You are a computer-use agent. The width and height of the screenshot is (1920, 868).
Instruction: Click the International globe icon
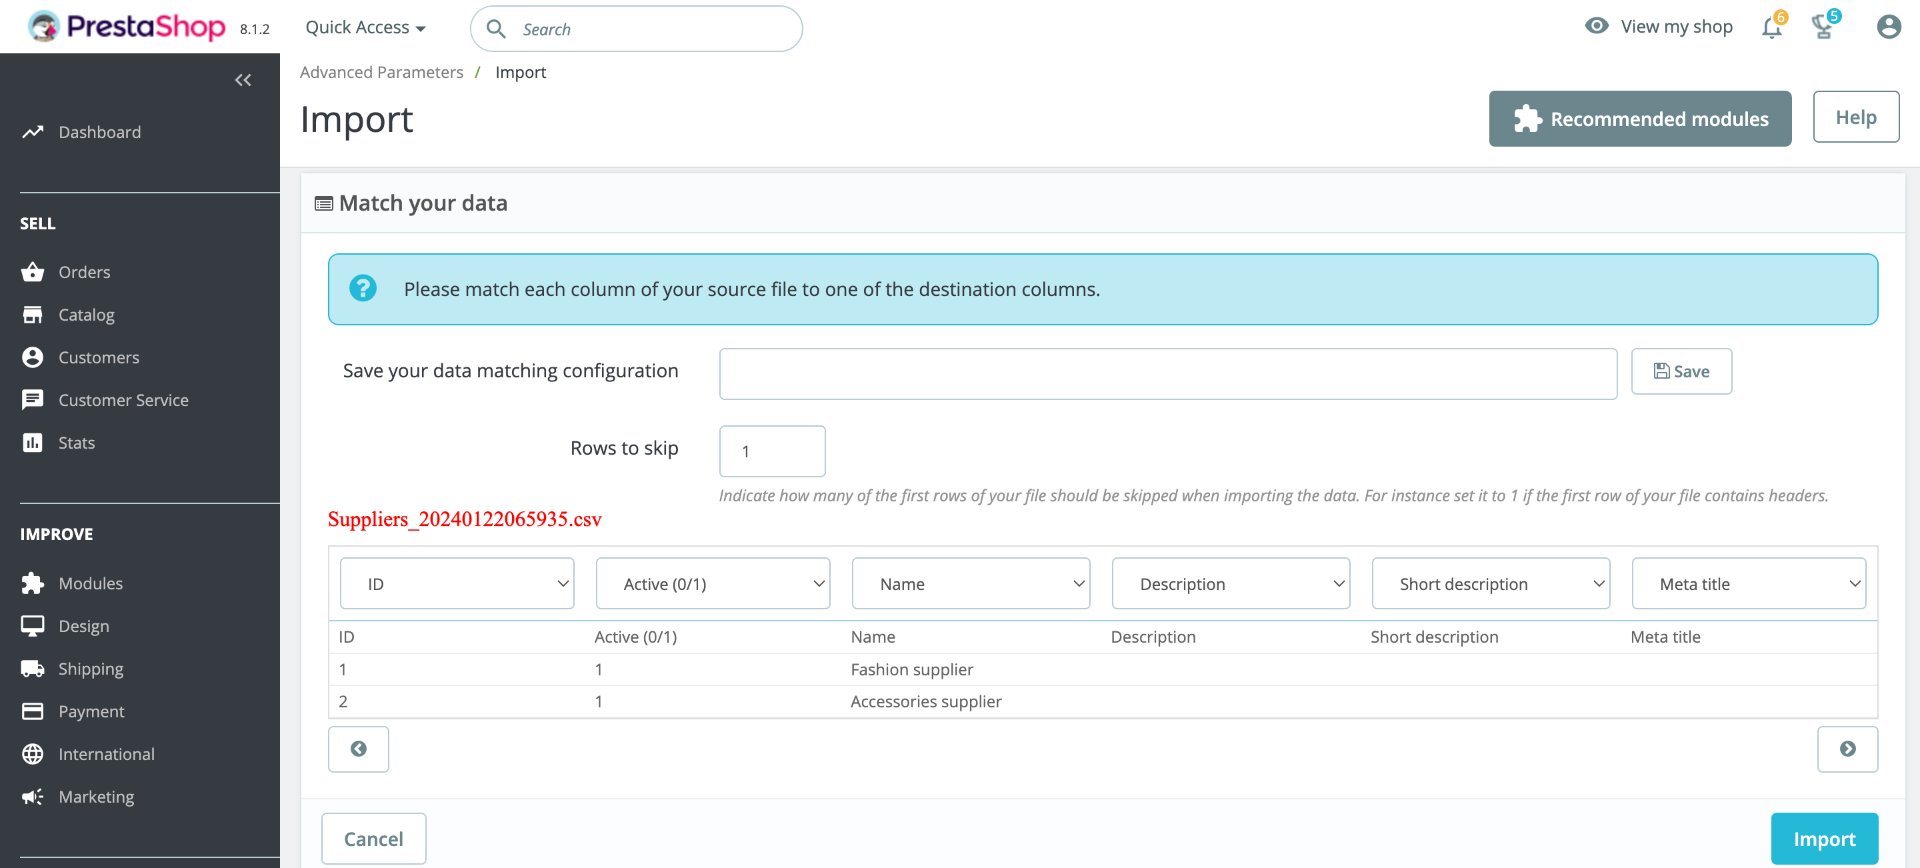coord(33,754)
